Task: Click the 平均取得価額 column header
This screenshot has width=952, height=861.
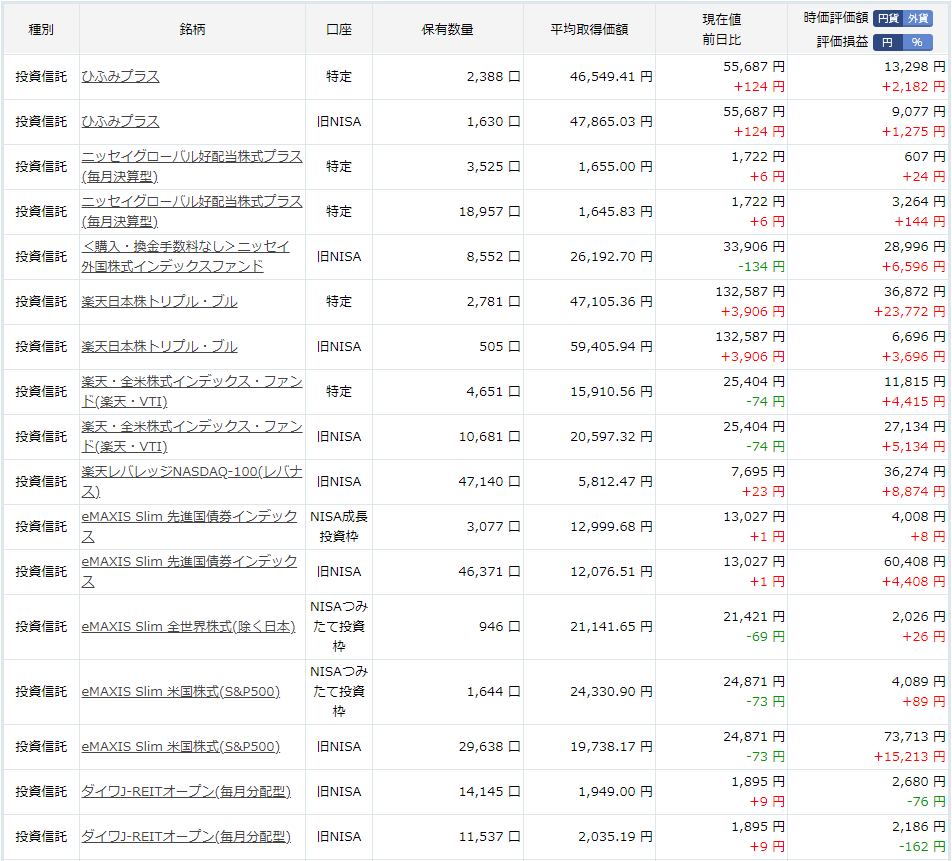Action: coord(589,30)
